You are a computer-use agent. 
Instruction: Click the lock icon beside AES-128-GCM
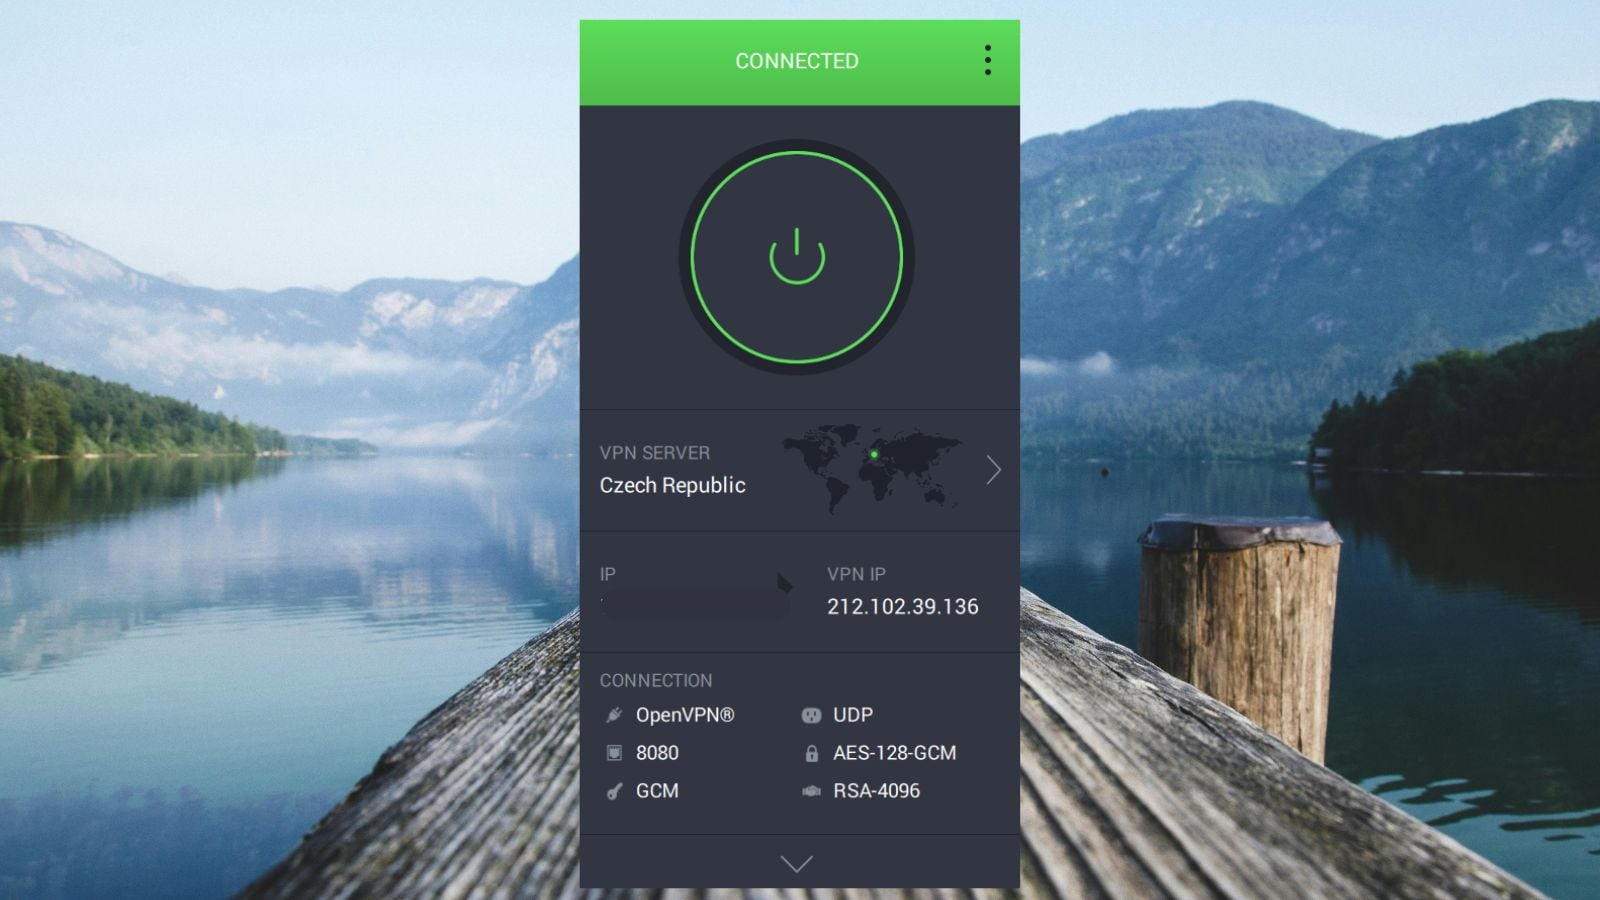coord(811,753)
